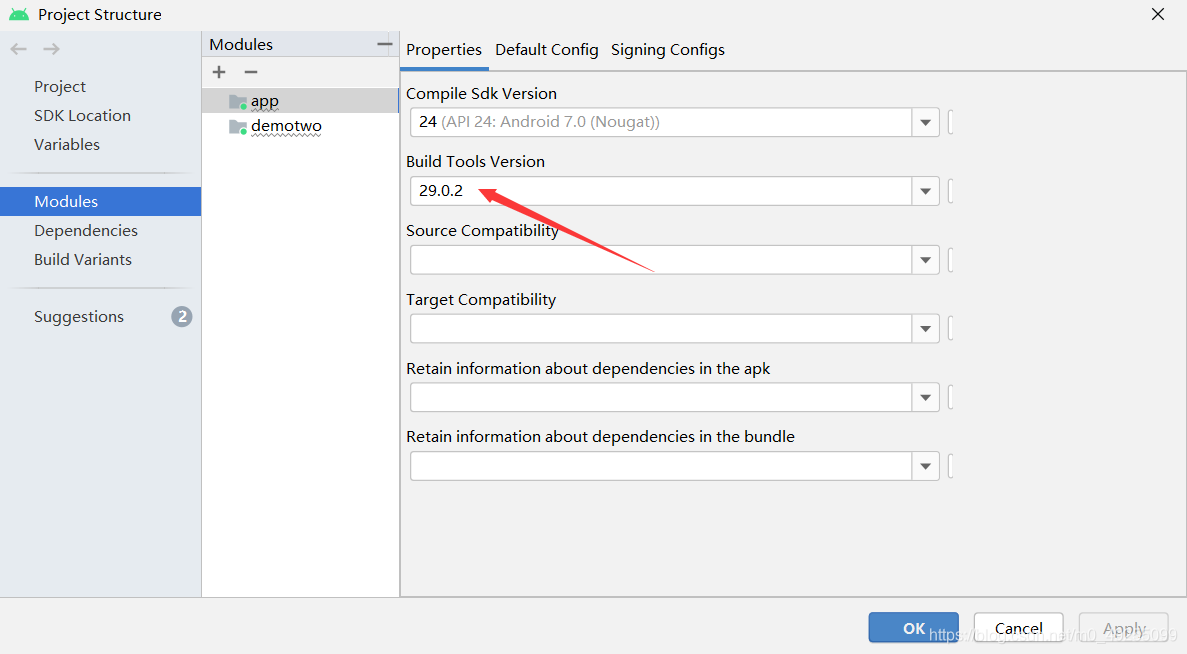Click the back navigation arrow

click(x=17, y=48)
